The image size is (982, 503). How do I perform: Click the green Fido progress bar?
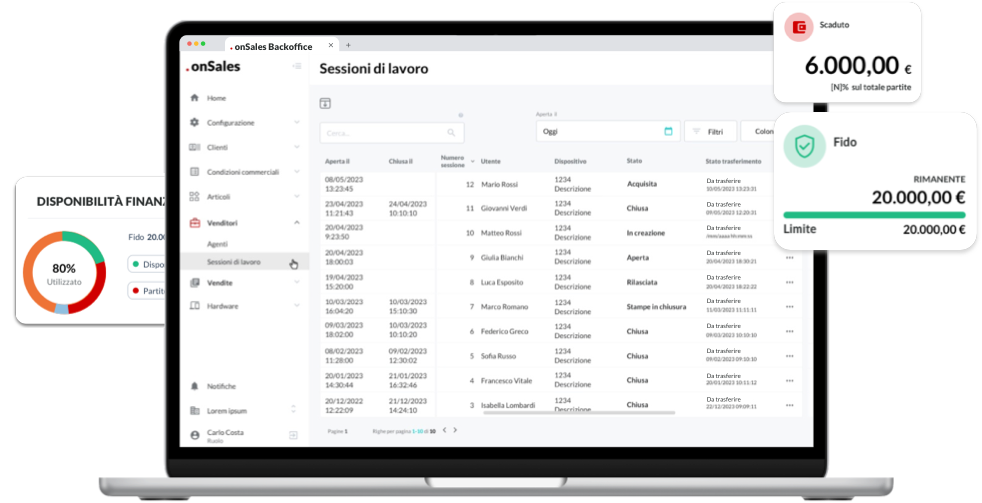coord(874,215)
